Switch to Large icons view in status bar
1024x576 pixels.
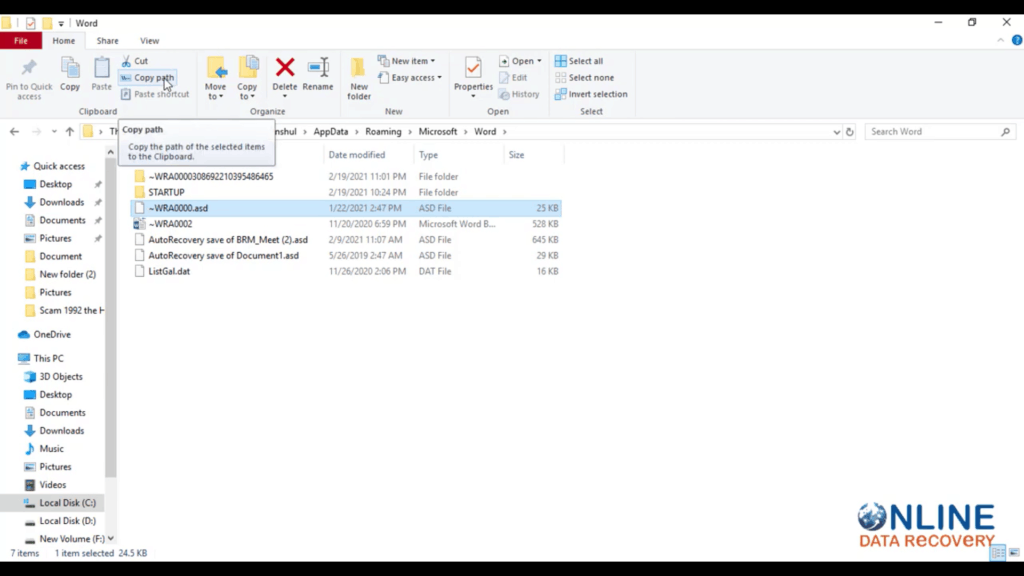click(1014, 553)
